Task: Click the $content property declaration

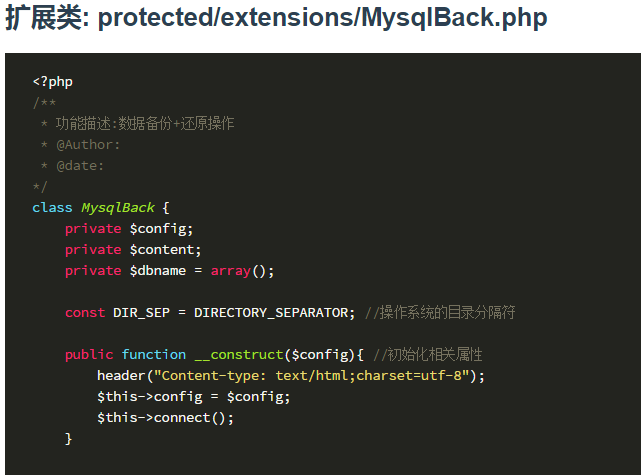Action: pyautogui.click(x=165, y=249)
